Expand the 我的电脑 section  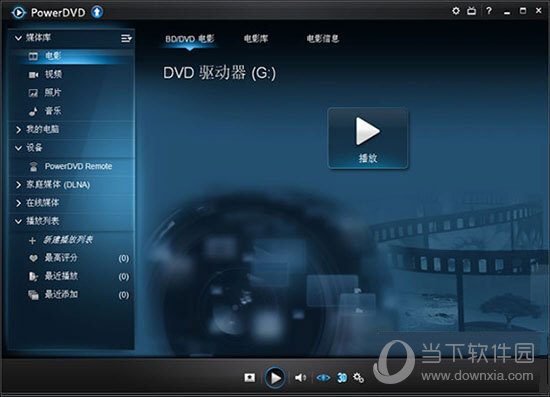tap(18, 130)
